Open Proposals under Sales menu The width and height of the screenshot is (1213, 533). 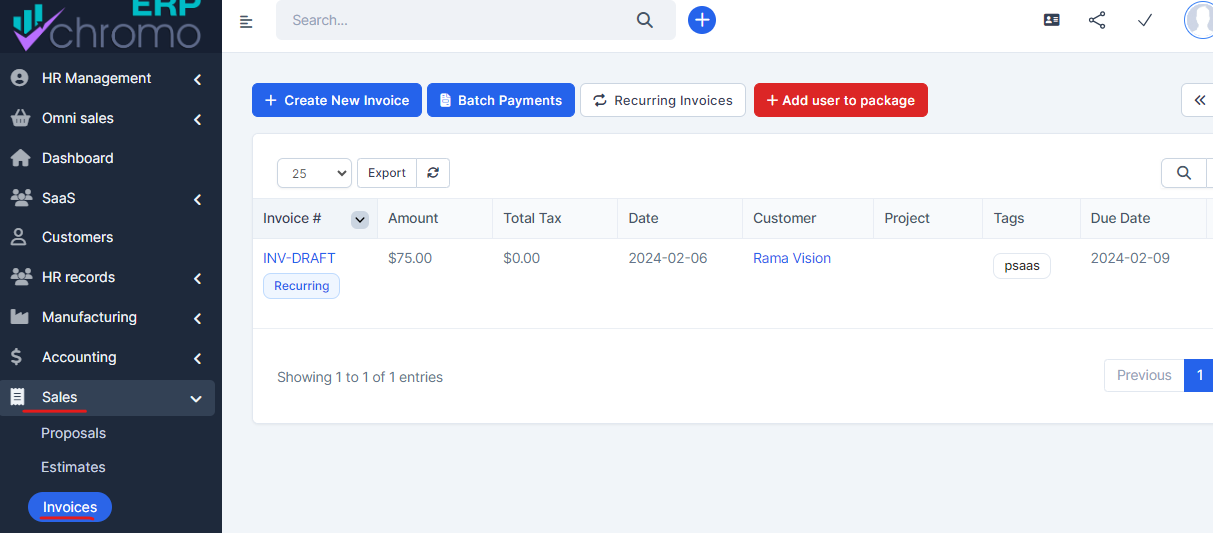[x=73, y=433]
